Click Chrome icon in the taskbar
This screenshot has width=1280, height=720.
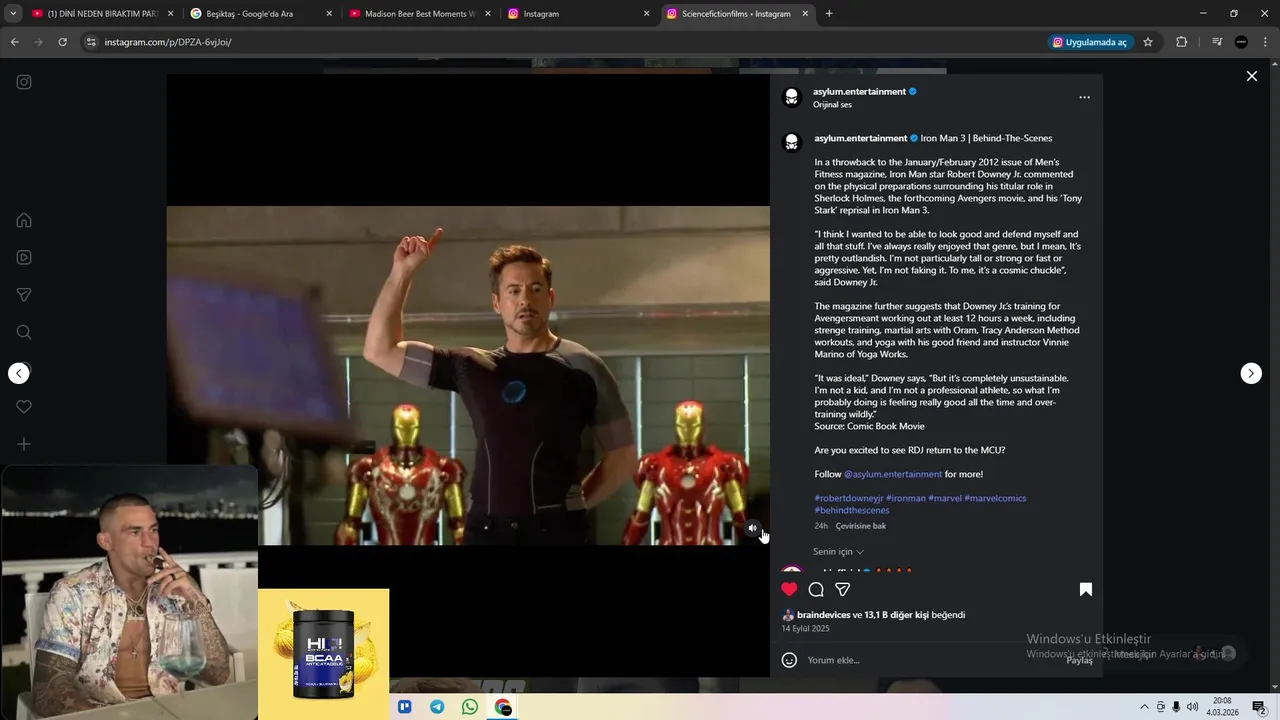(503, 707)
